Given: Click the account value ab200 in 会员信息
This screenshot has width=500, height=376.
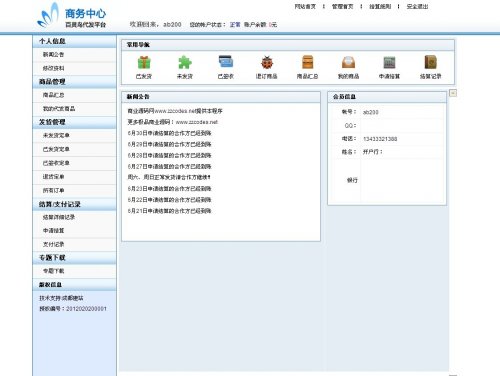Looking at the screenshot, I should coord(371,112).
